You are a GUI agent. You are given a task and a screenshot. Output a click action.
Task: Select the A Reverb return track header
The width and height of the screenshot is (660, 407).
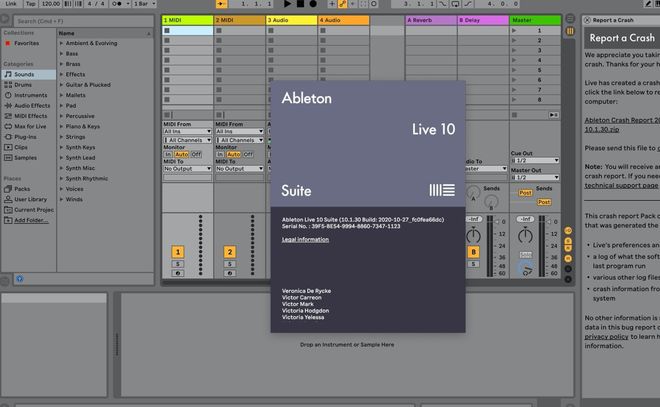pyautogui.click(x=430, y=19)
